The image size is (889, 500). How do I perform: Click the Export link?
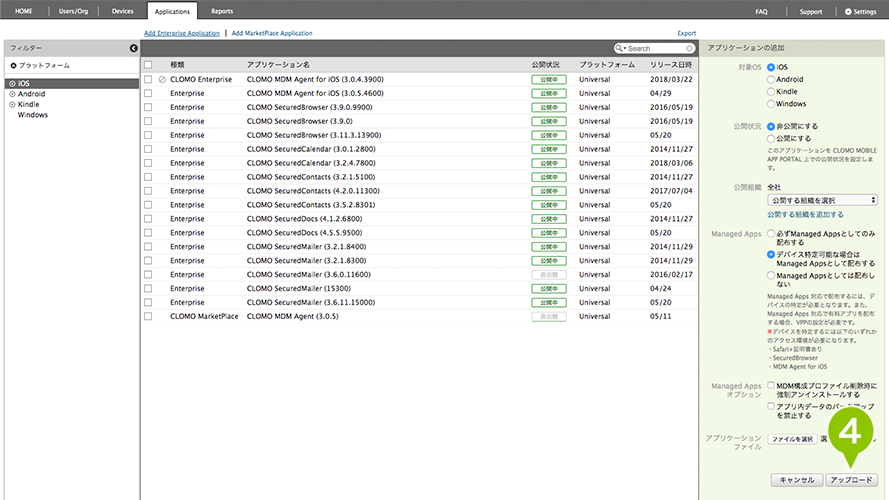point(687,33)
